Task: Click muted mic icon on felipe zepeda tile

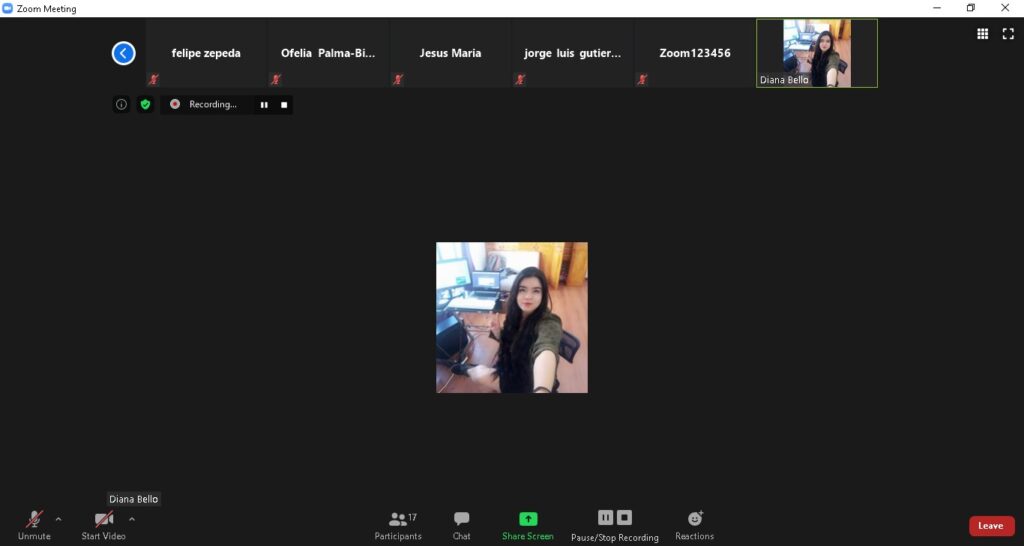Action: click(x=153, y=80)
